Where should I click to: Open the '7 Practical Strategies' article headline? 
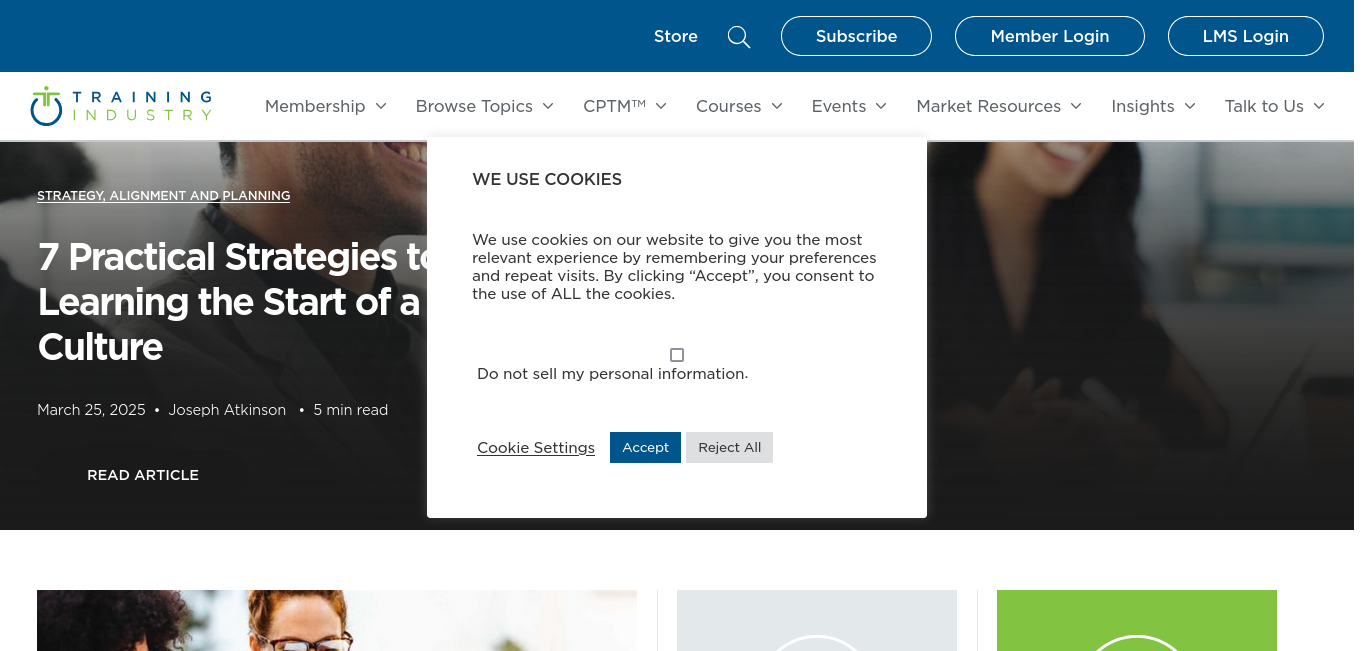232,302
